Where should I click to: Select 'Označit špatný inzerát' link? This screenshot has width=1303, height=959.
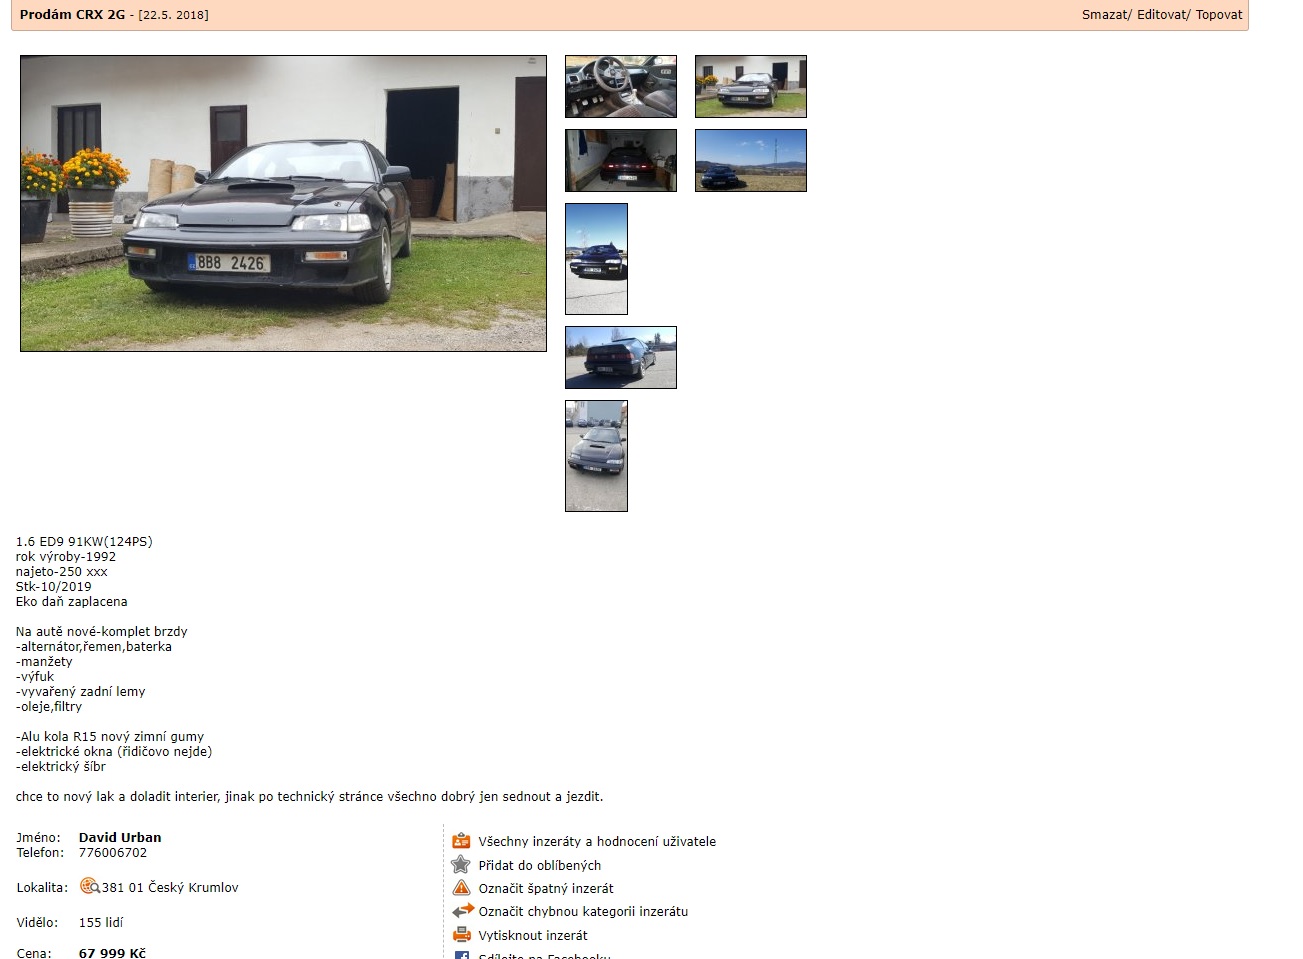pos(545,889)
